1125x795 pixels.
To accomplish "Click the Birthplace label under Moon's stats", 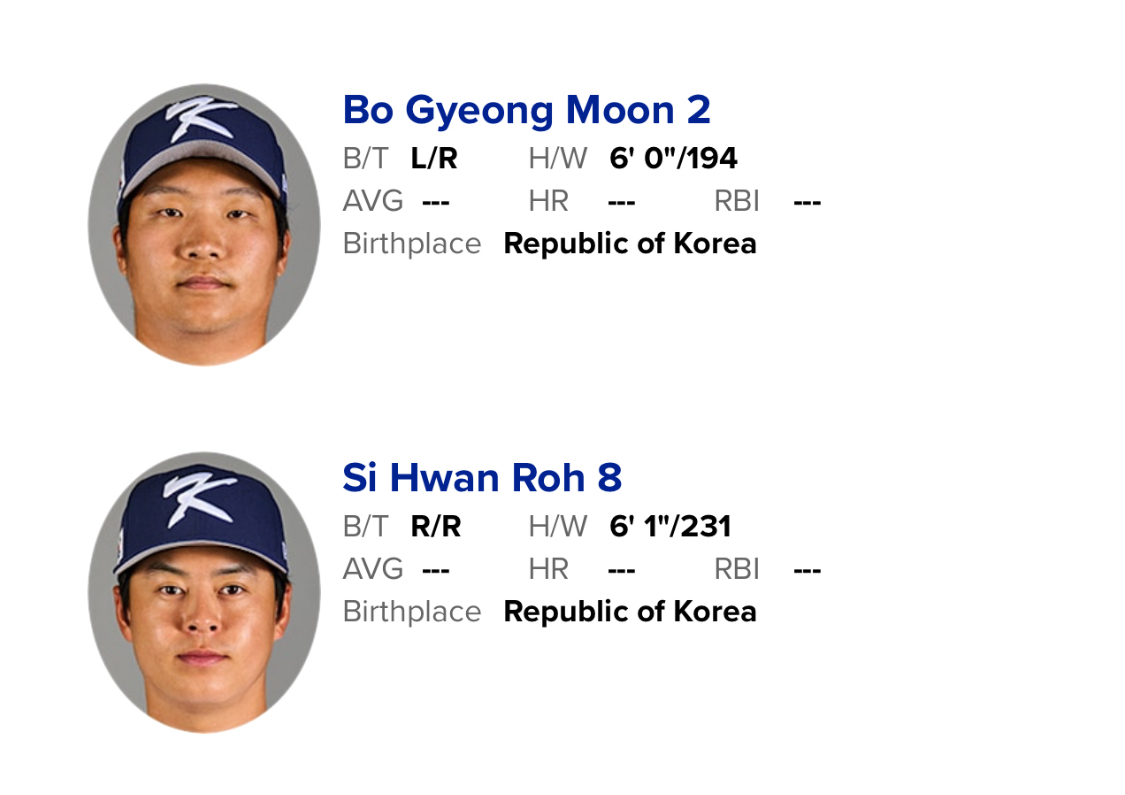I will 412,244.
